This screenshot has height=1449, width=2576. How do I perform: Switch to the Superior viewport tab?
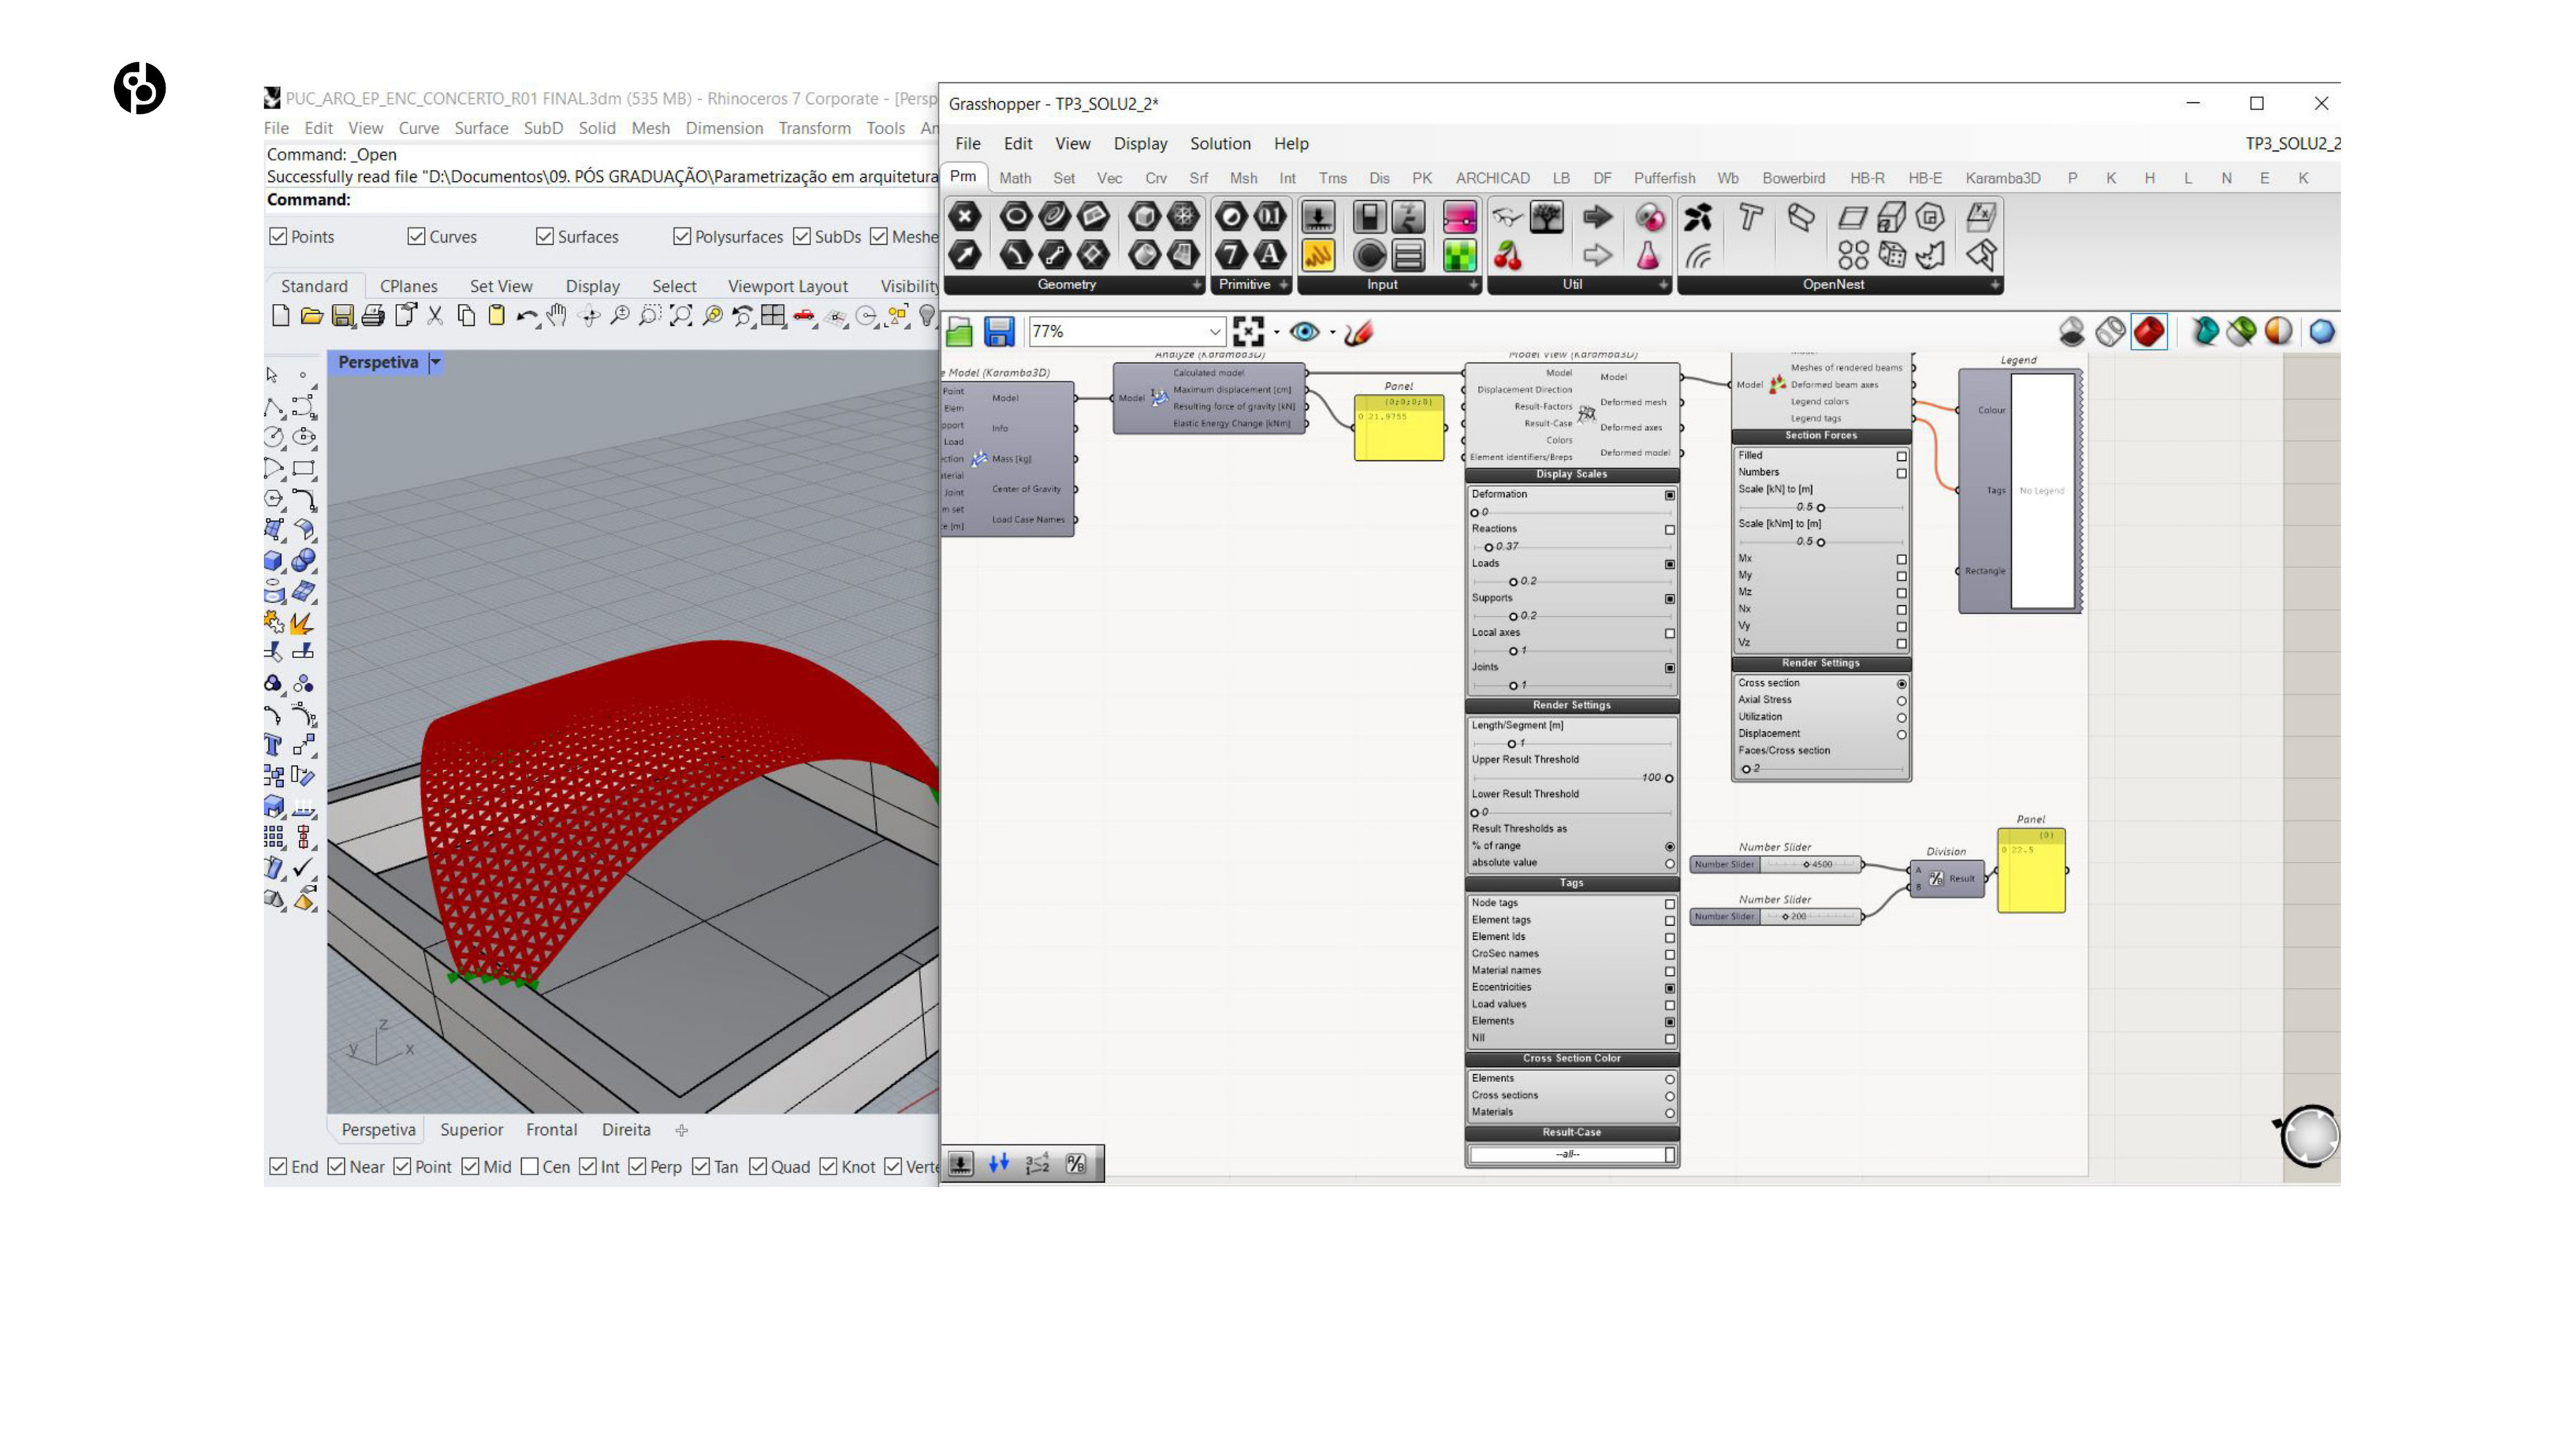471,1129
